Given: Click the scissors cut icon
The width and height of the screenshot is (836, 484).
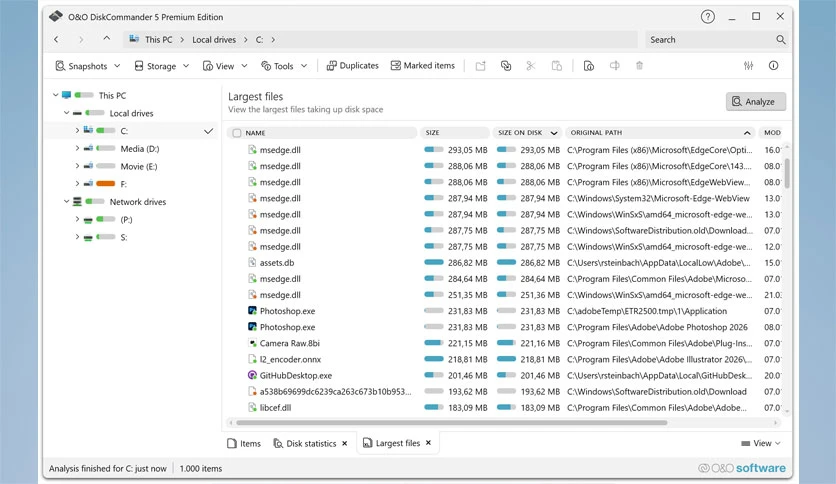Looking at the screenshot, I should pyautogui.click(x=530, y=66).
